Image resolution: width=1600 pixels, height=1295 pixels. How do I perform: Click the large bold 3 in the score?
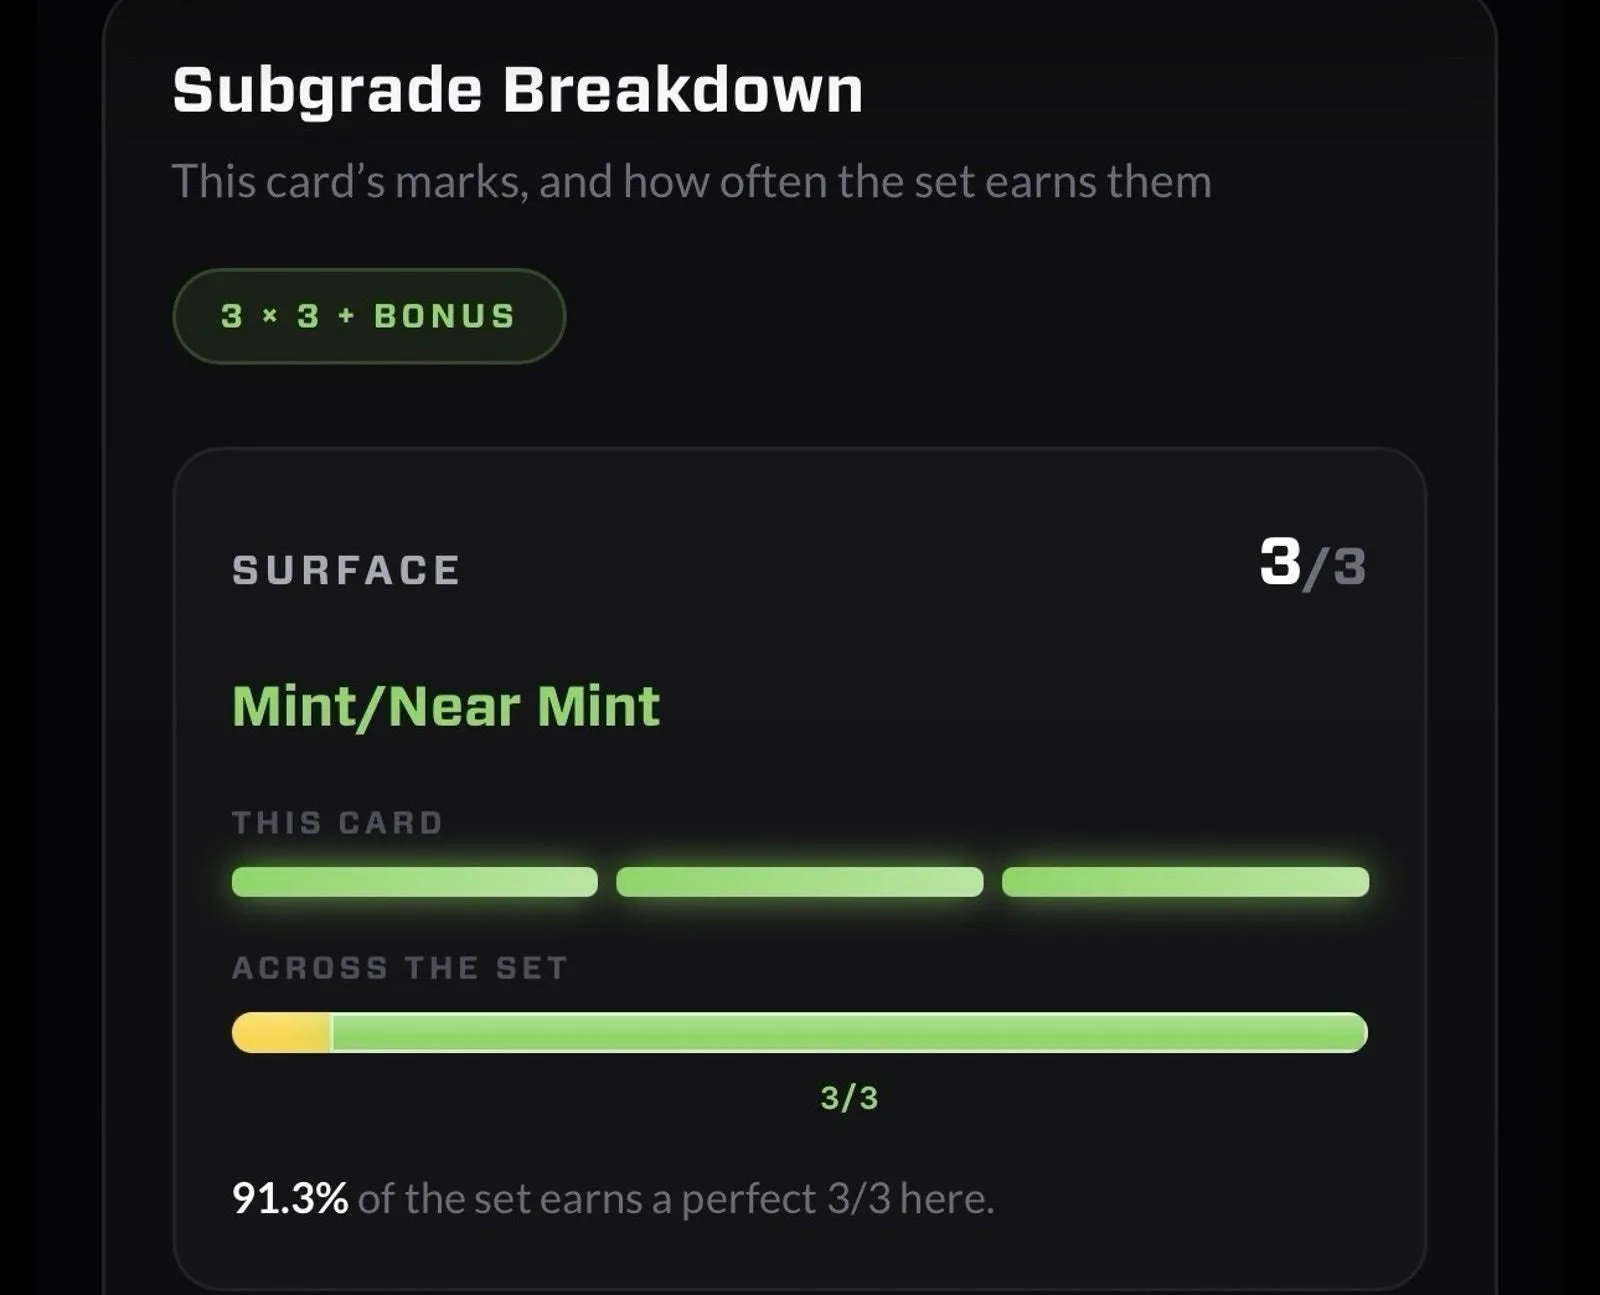point(1280,562)
